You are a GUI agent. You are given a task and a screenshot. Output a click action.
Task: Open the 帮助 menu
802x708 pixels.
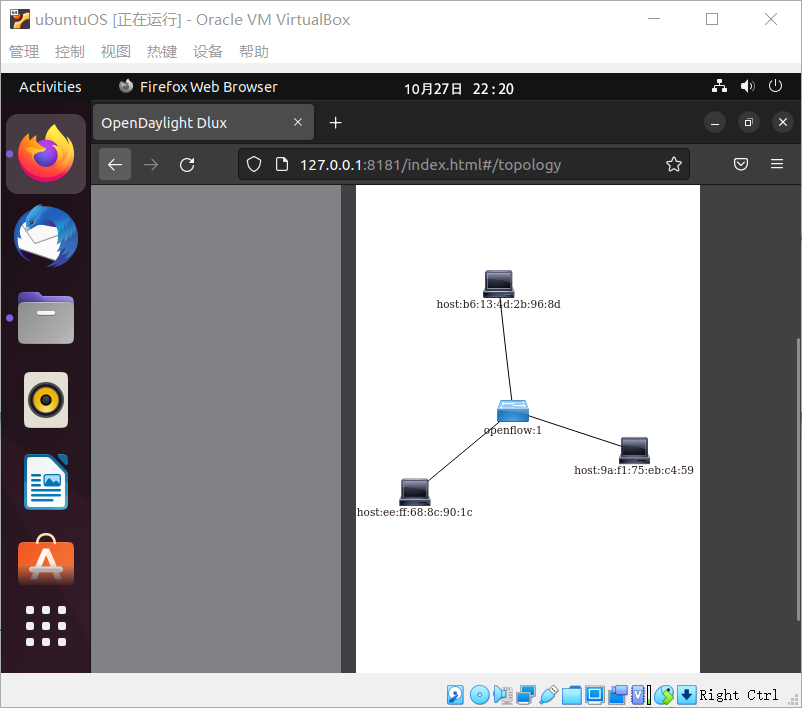click(x=254, y=52)
